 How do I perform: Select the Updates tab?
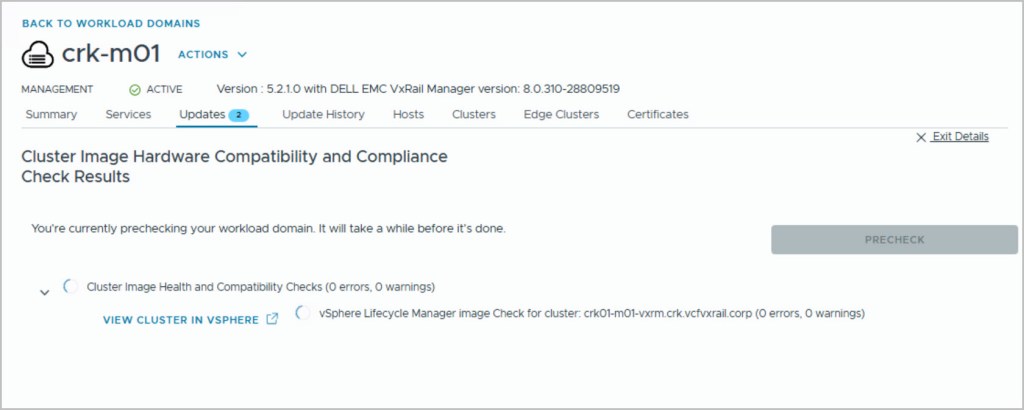coord(202,114)
